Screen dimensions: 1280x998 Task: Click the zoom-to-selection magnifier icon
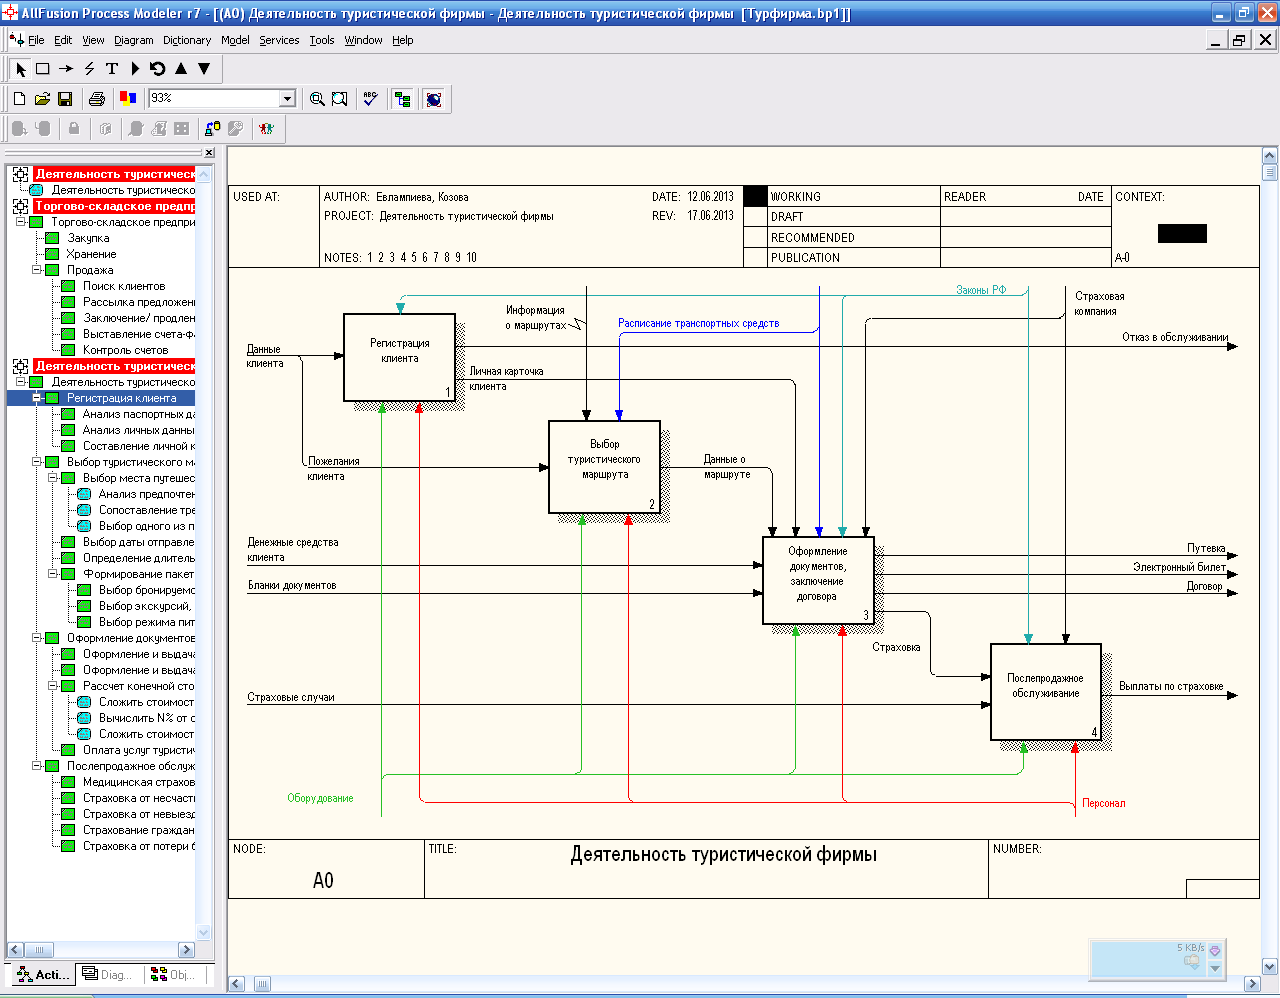click(340, 99)
